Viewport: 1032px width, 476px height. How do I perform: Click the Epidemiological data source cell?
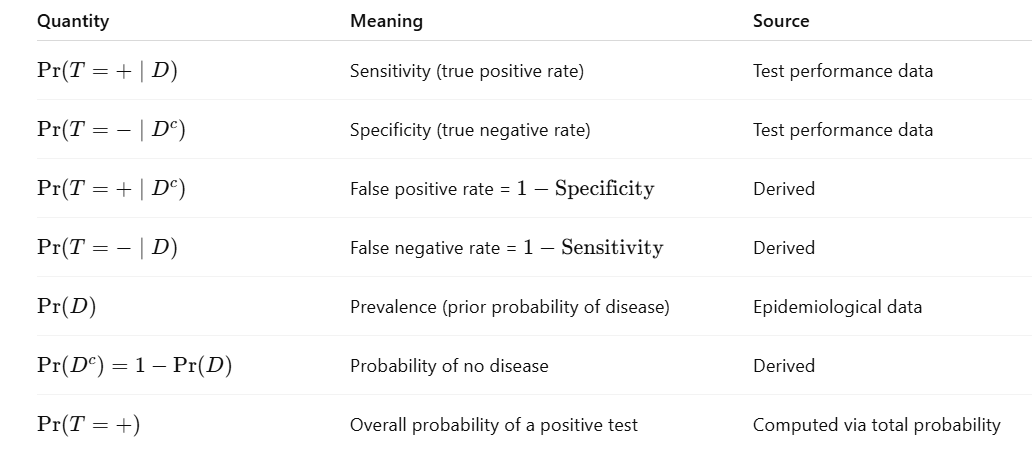(x=837, y=307)
